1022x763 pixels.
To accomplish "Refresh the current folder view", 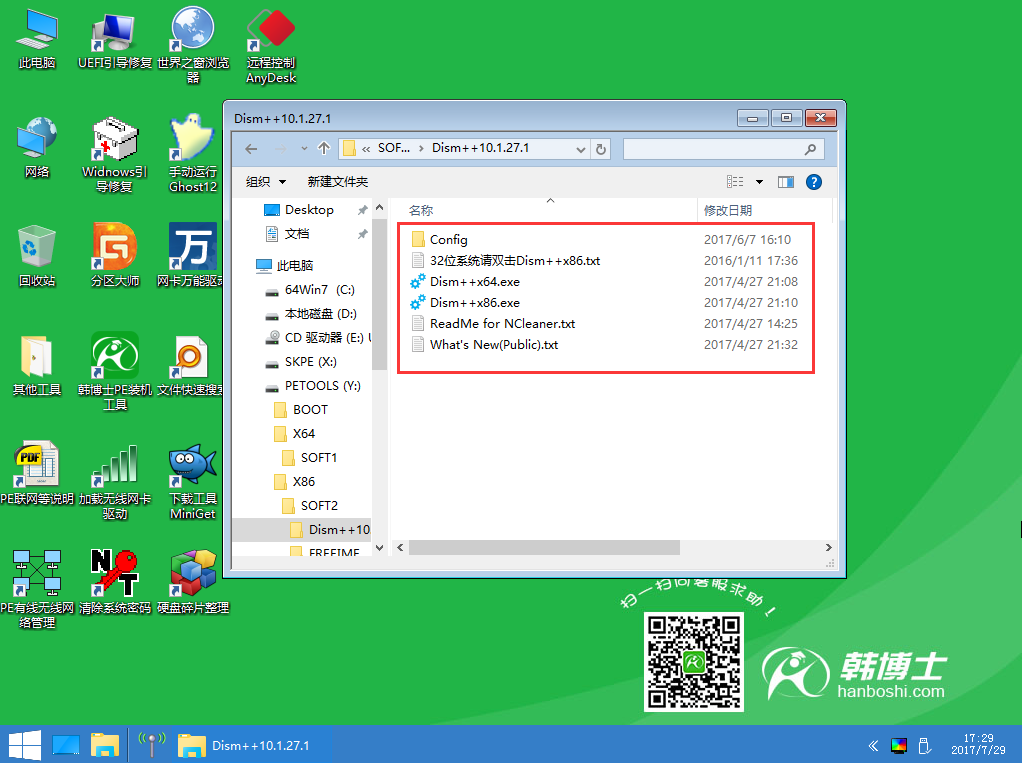I will (600, 149).
